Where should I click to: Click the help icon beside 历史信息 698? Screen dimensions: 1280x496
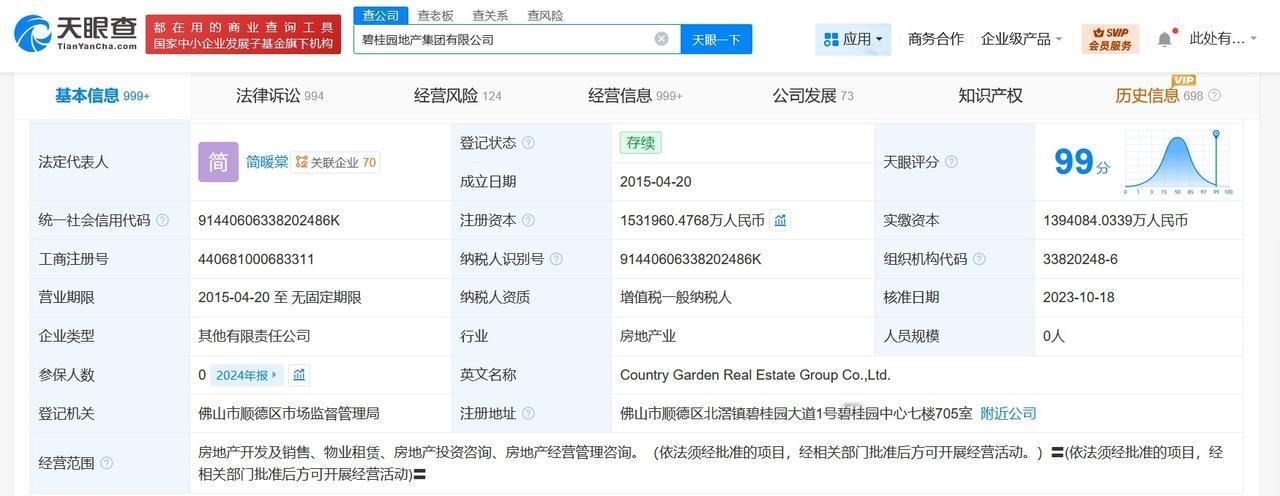point(1214,96)
